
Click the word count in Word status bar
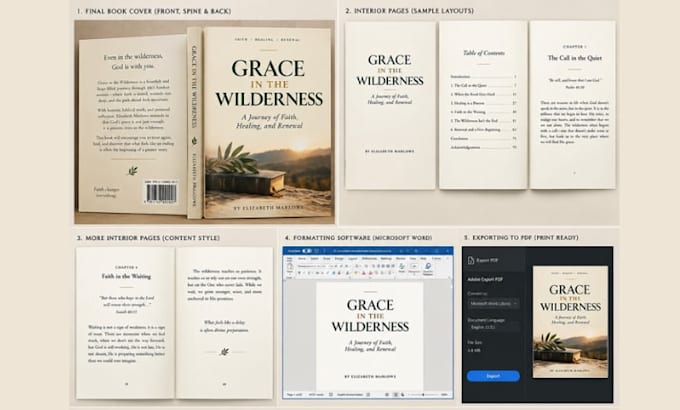pos(316,395)
